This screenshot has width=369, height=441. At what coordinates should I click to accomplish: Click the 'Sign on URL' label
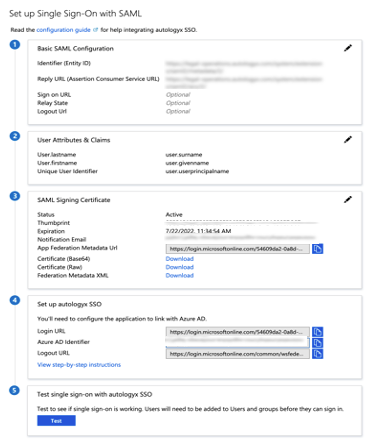[54, 95]
